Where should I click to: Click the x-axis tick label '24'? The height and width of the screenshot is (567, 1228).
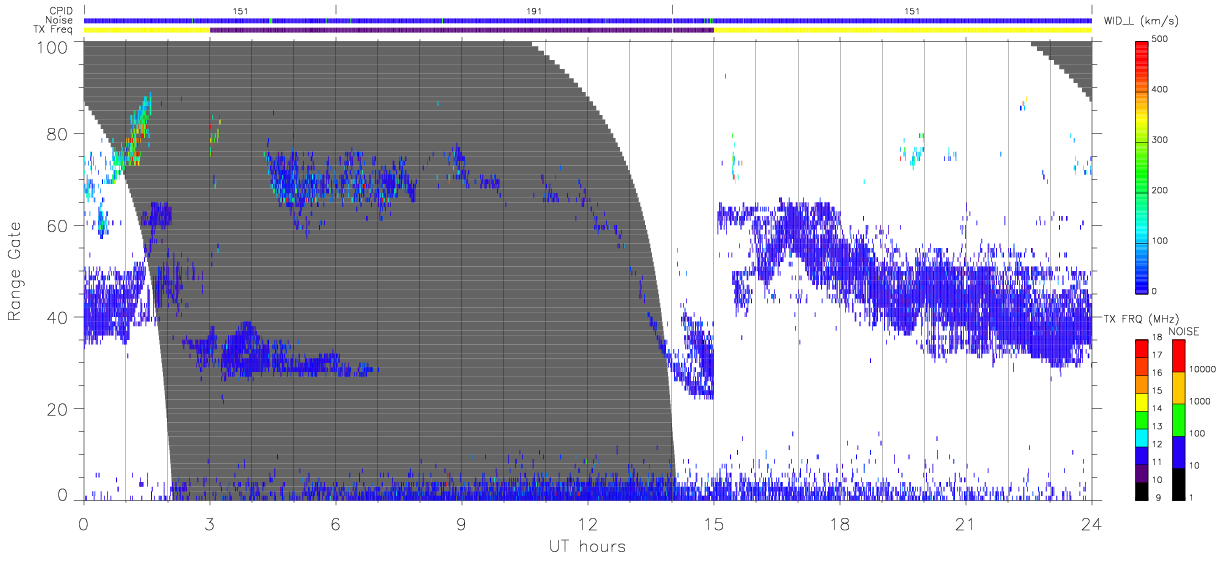tap(1092, 525)
